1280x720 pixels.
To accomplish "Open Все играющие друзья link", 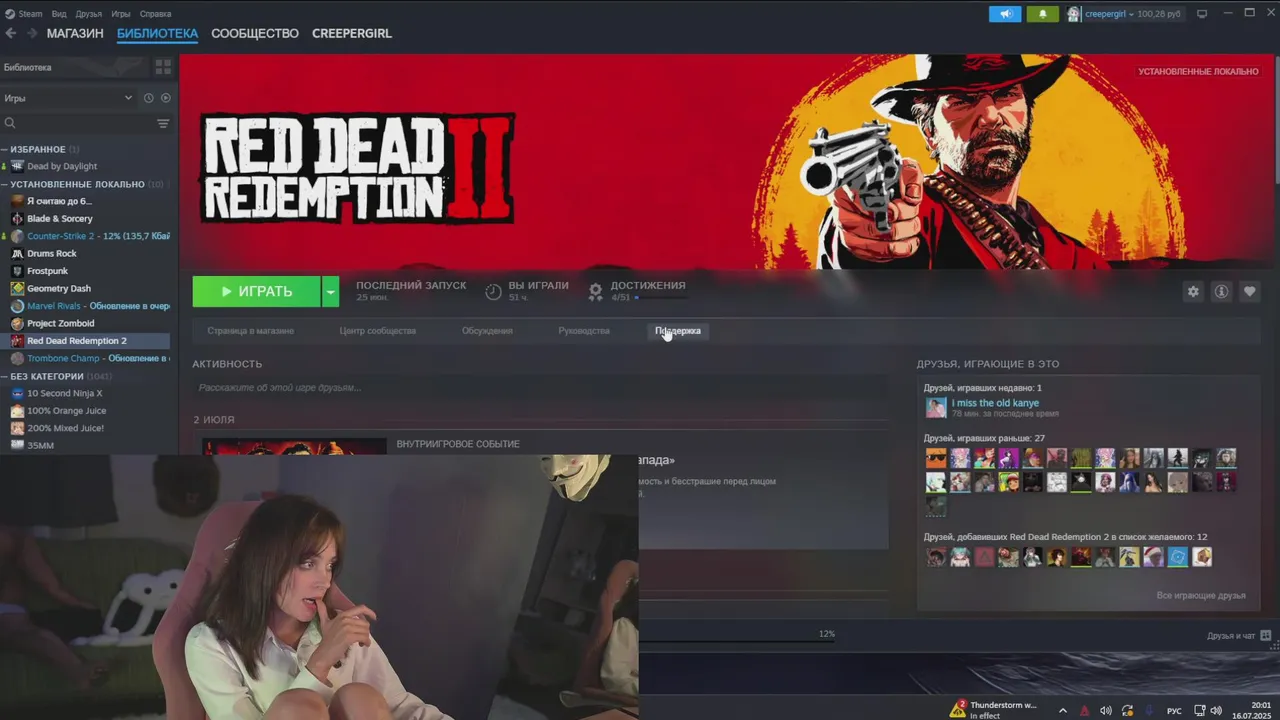I will (1201, 595).
